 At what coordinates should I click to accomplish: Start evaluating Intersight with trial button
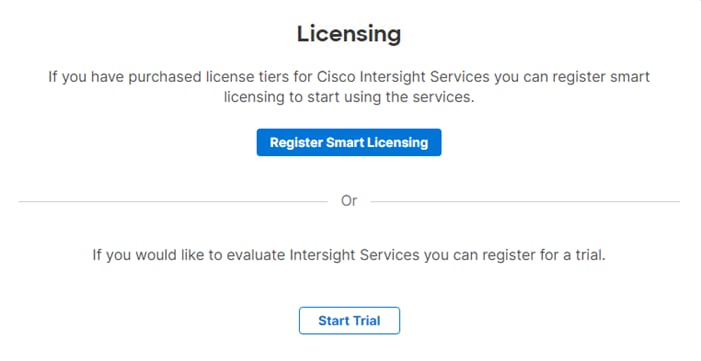point(349,320)
